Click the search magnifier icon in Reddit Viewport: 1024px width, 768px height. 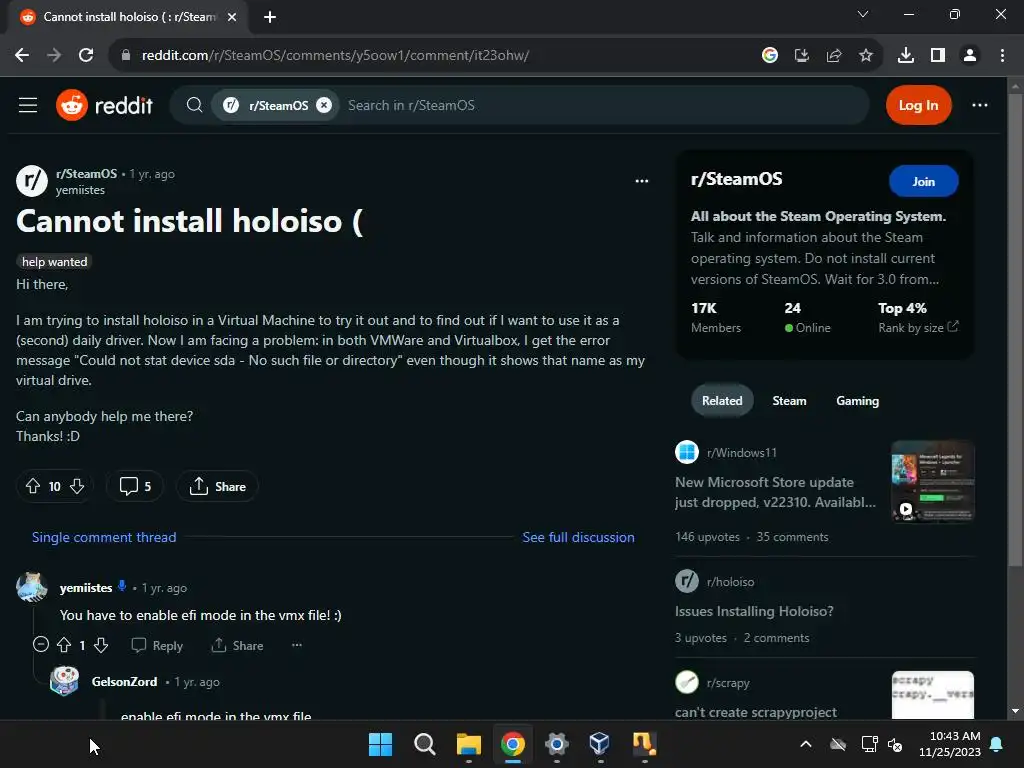point(194,105)
